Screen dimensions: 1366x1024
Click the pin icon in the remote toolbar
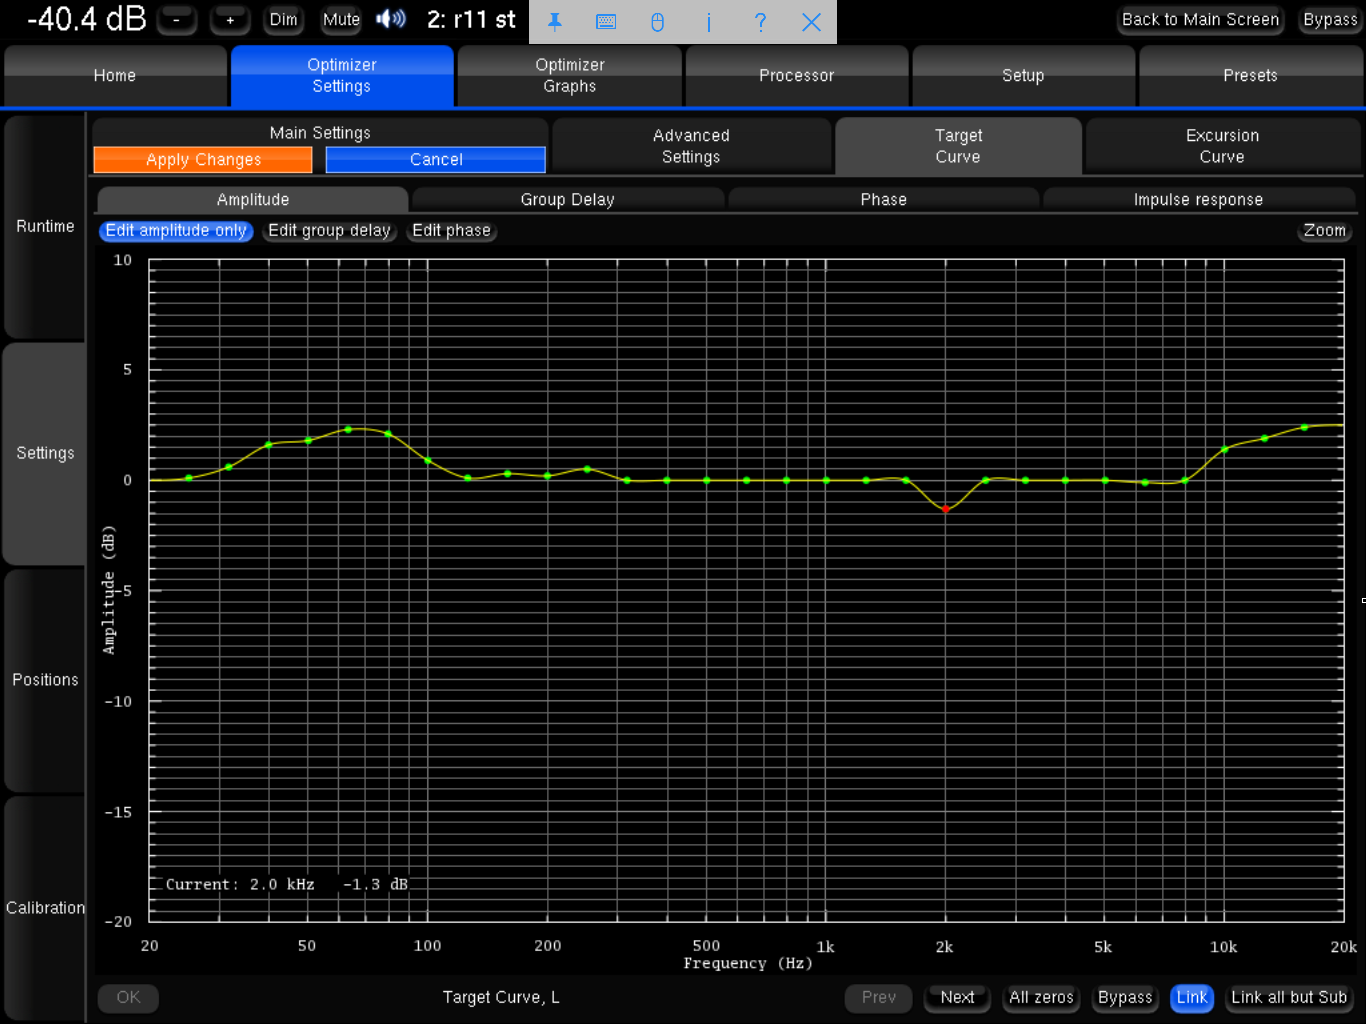tap(555, 21)
